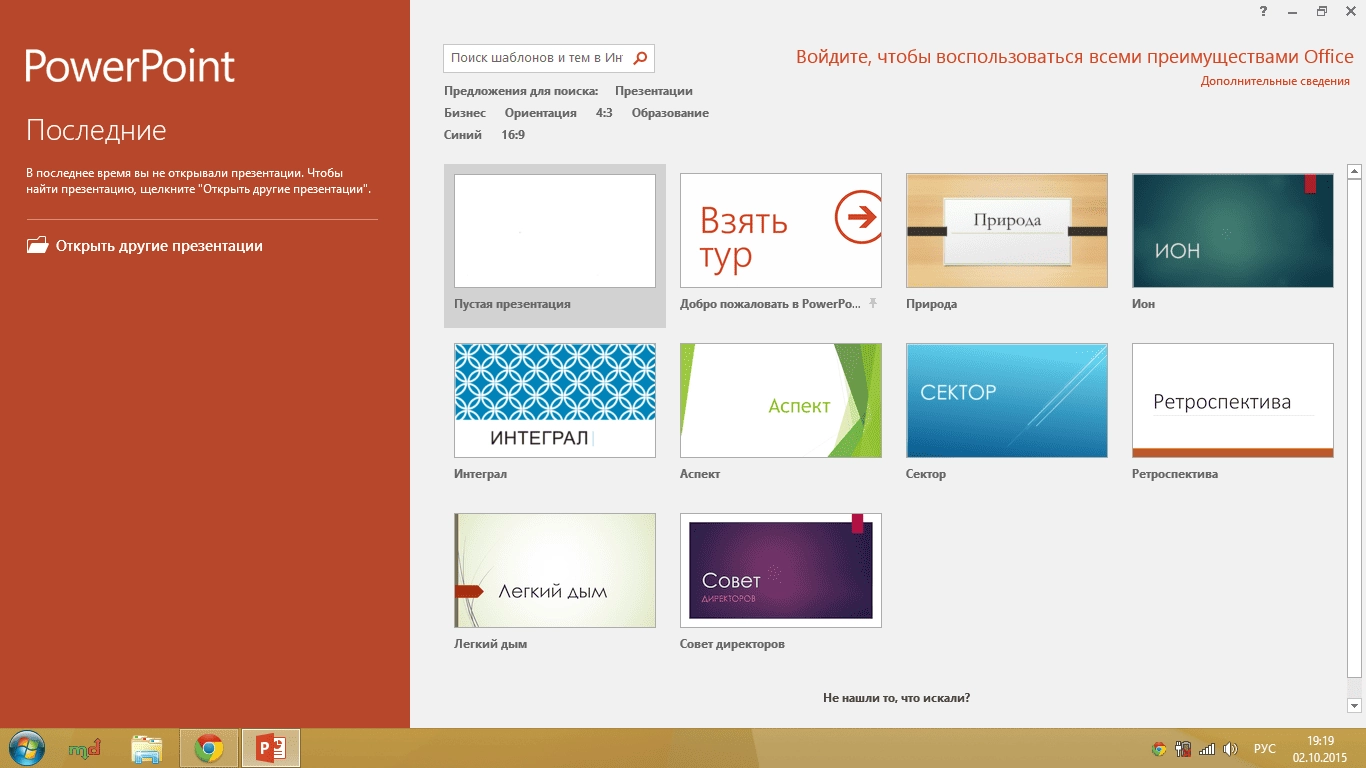The image size is (1366, 768).
Task: Click the volume speaker tray icon
Action: tap(1230, 748)
